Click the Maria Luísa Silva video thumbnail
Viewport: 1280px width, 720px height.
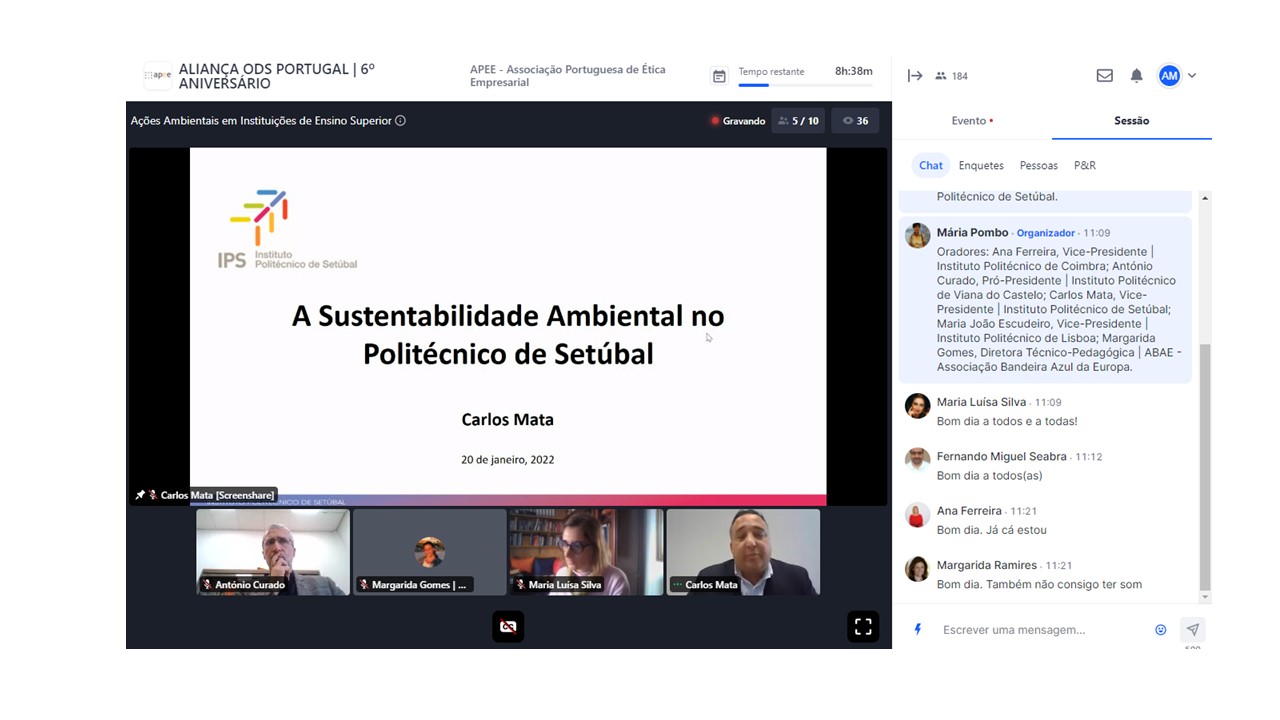tap(586, 552)
